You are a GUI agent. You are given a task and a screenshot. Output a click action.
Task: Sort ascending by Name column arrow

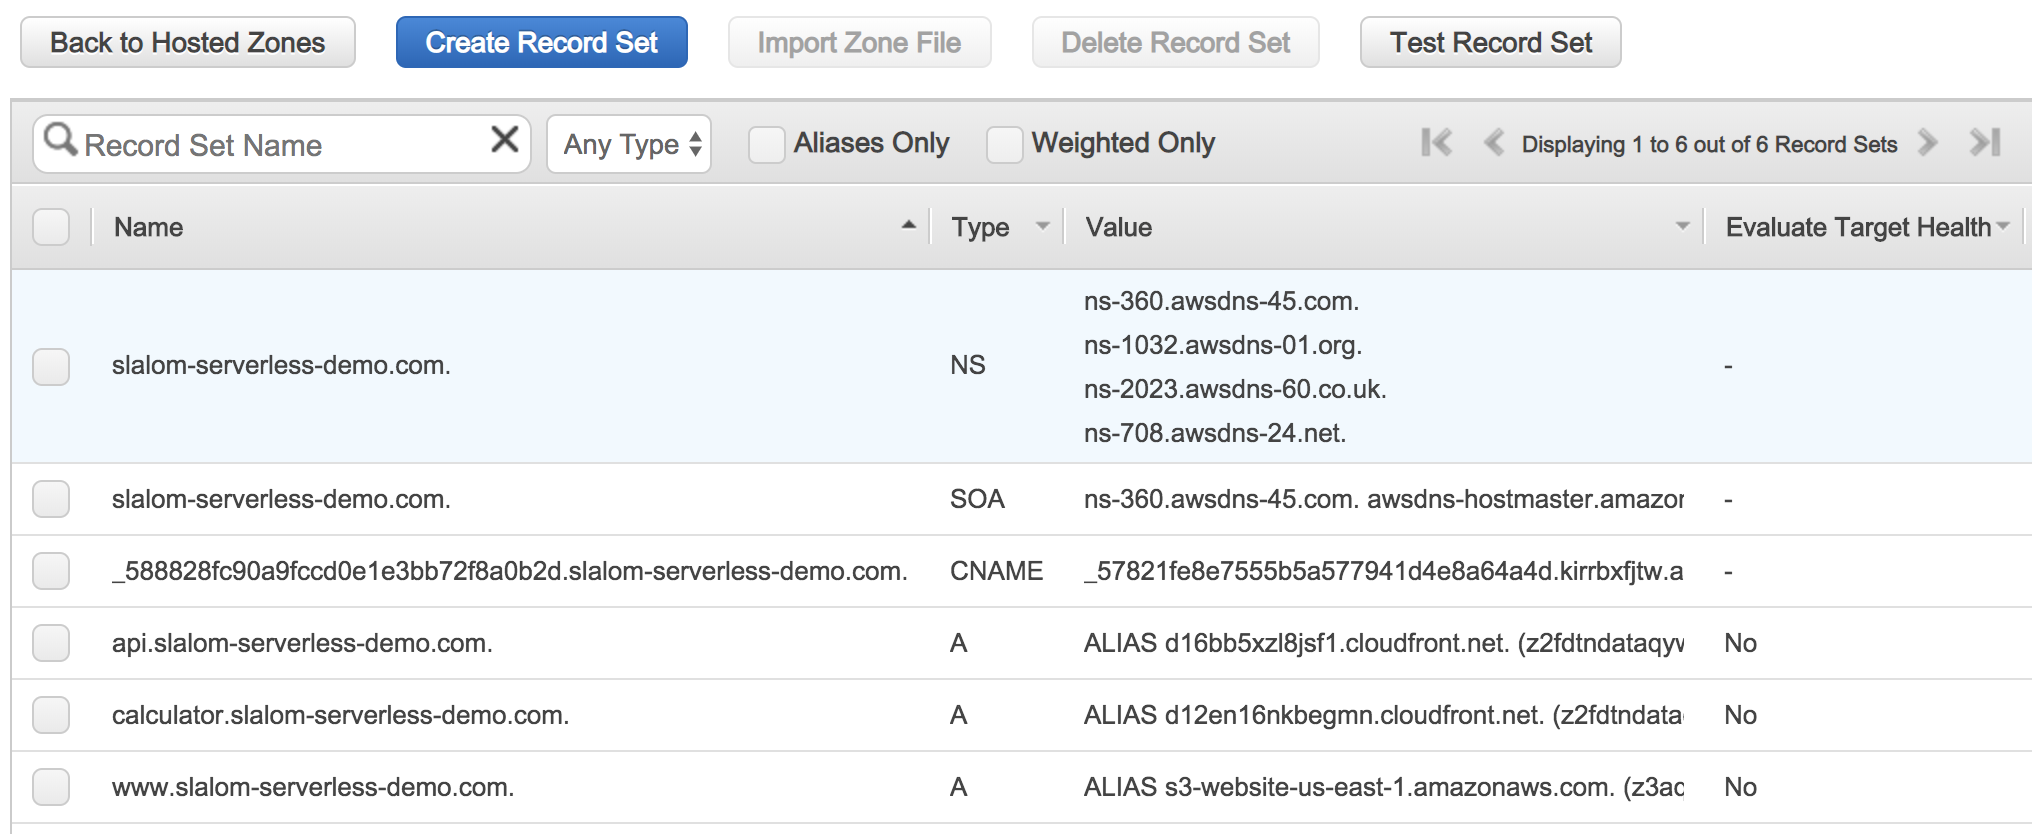coord(908,226)
